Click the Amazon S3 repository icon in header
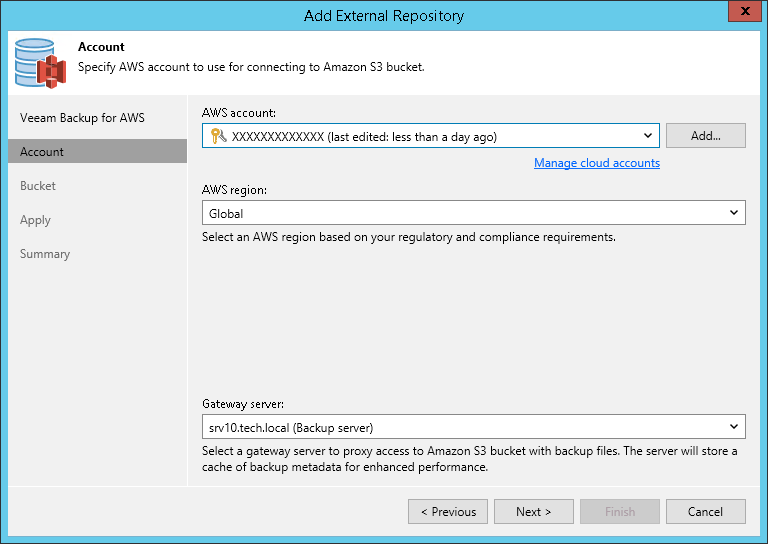Screen dimensions: 768x544 (x=40, y=63)
